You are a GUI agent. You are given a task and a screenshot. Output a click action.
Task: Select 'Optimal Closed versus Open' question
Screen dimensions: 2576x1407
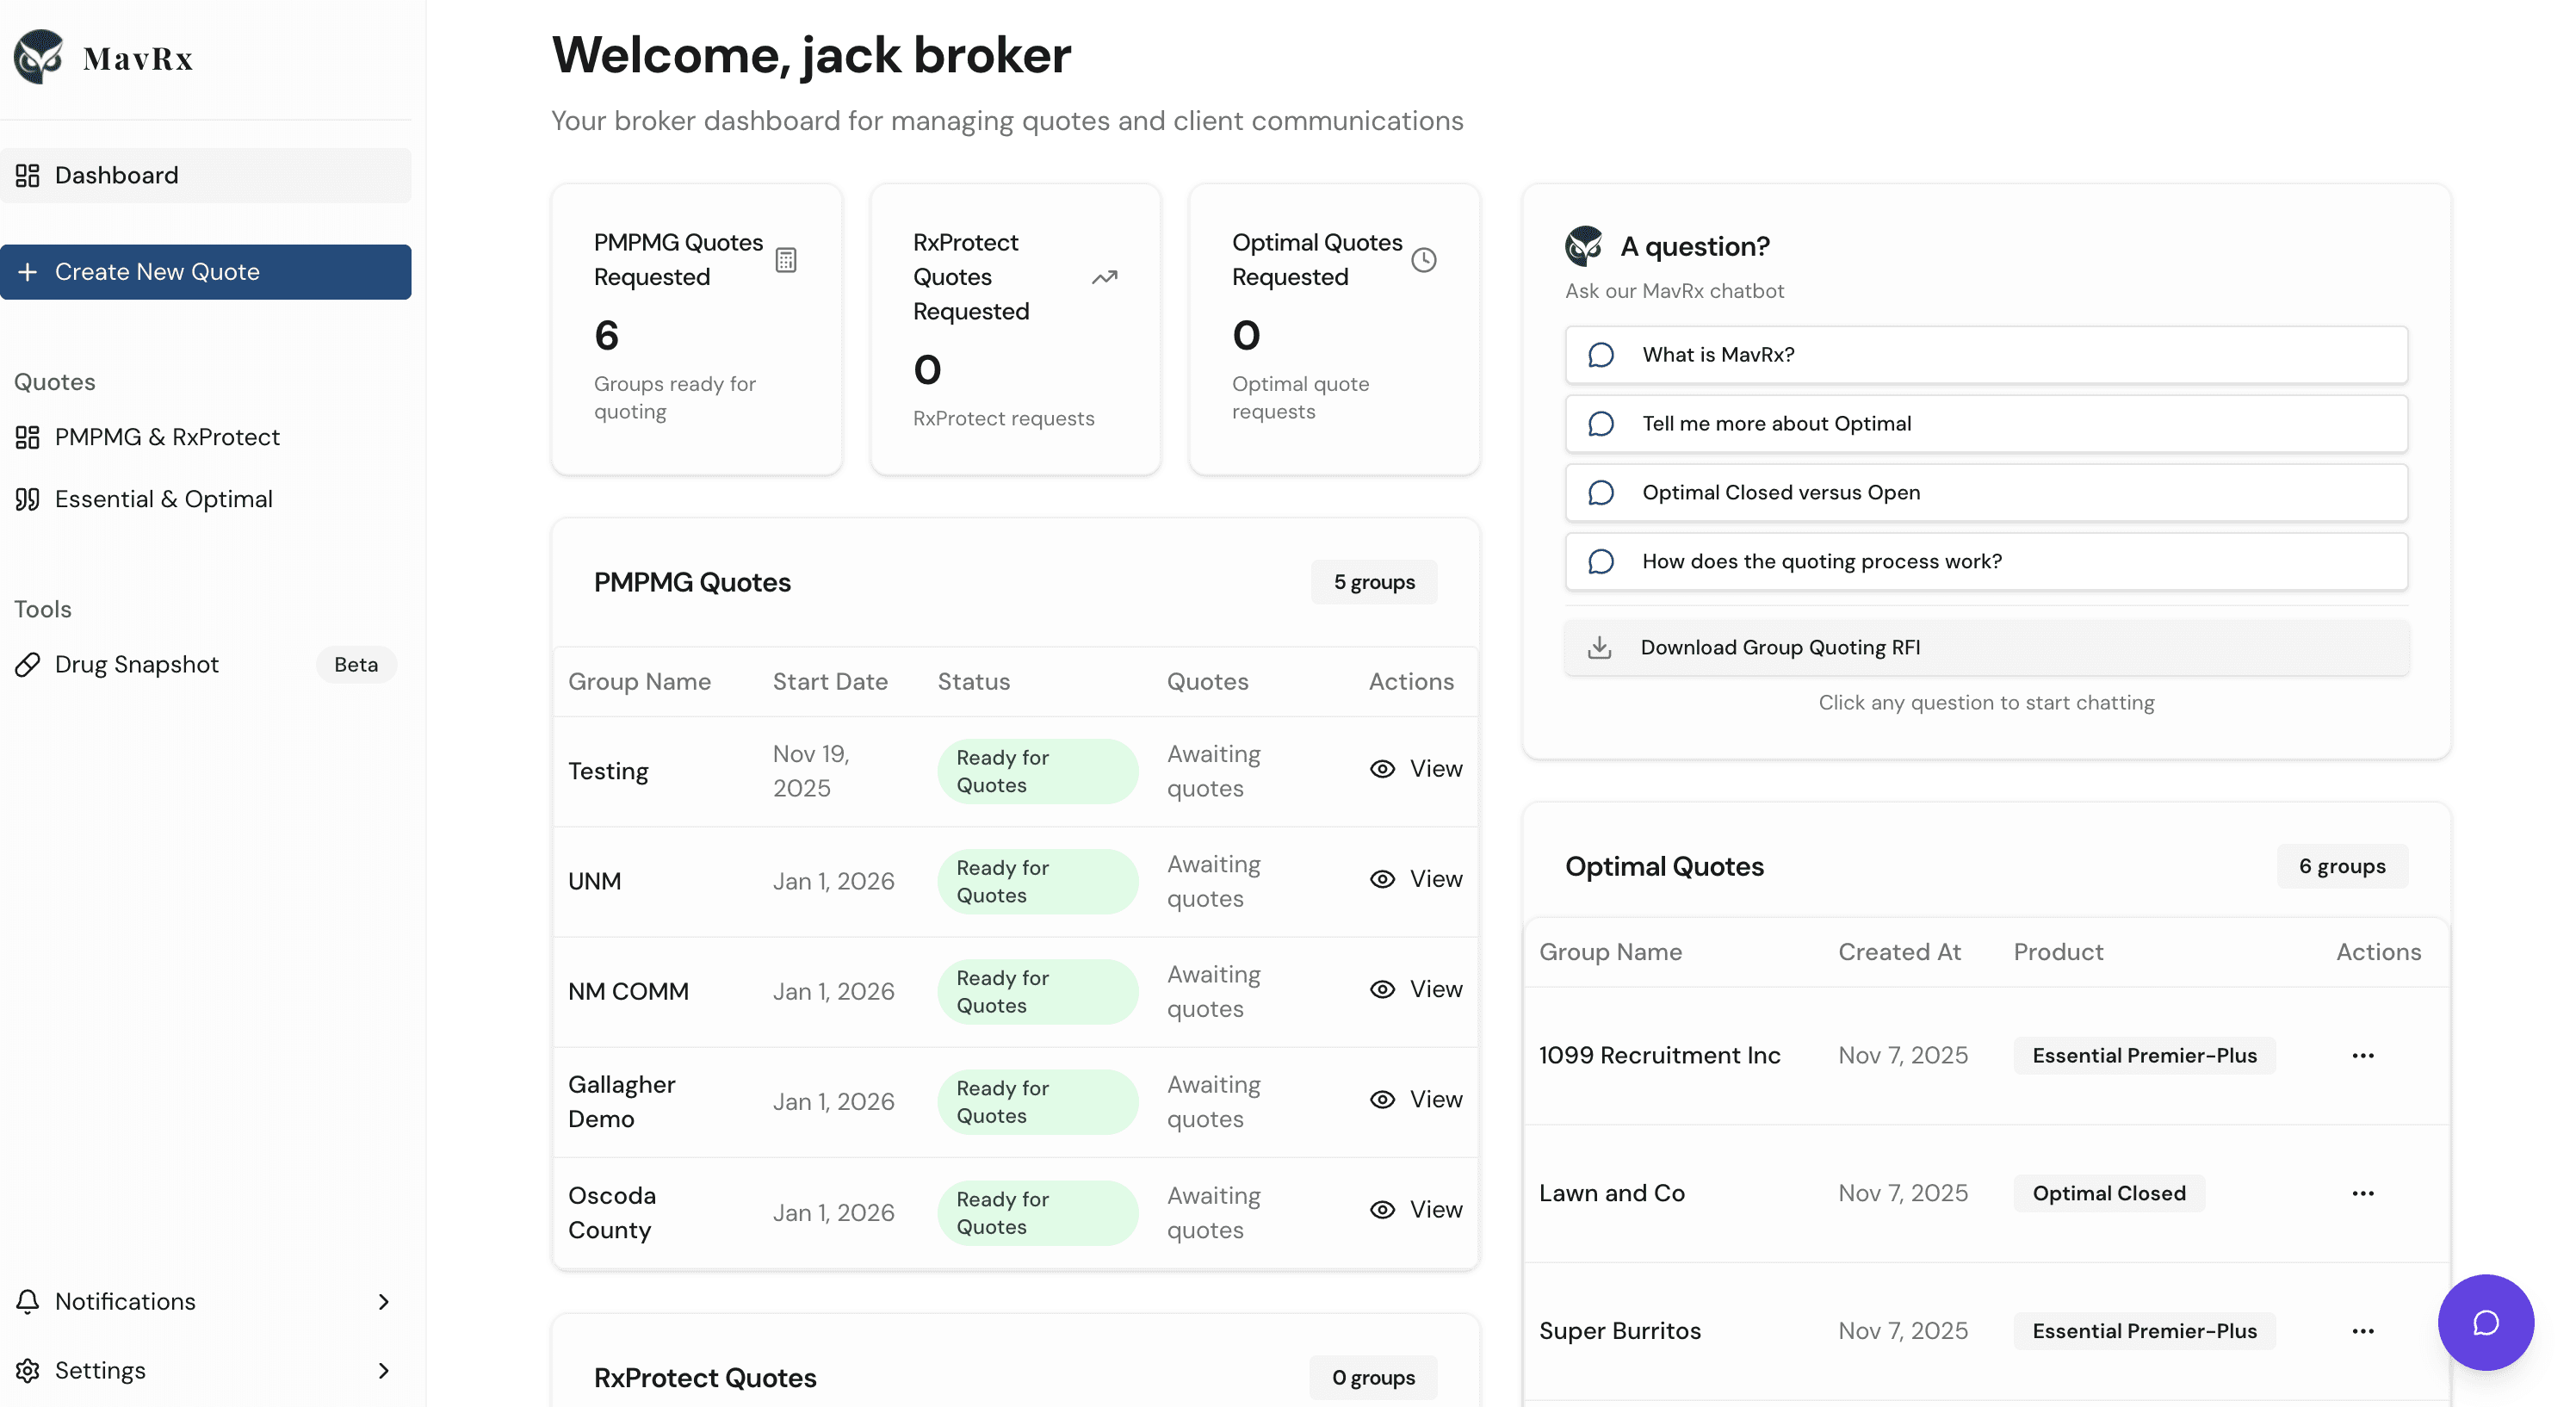pos(1986,493)
